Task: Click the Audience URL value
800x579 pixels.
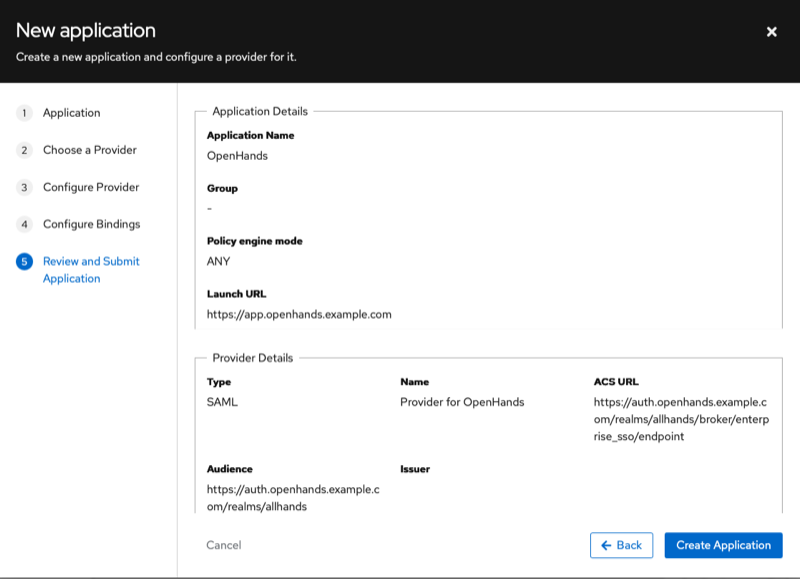Action: tap(293, 498)
